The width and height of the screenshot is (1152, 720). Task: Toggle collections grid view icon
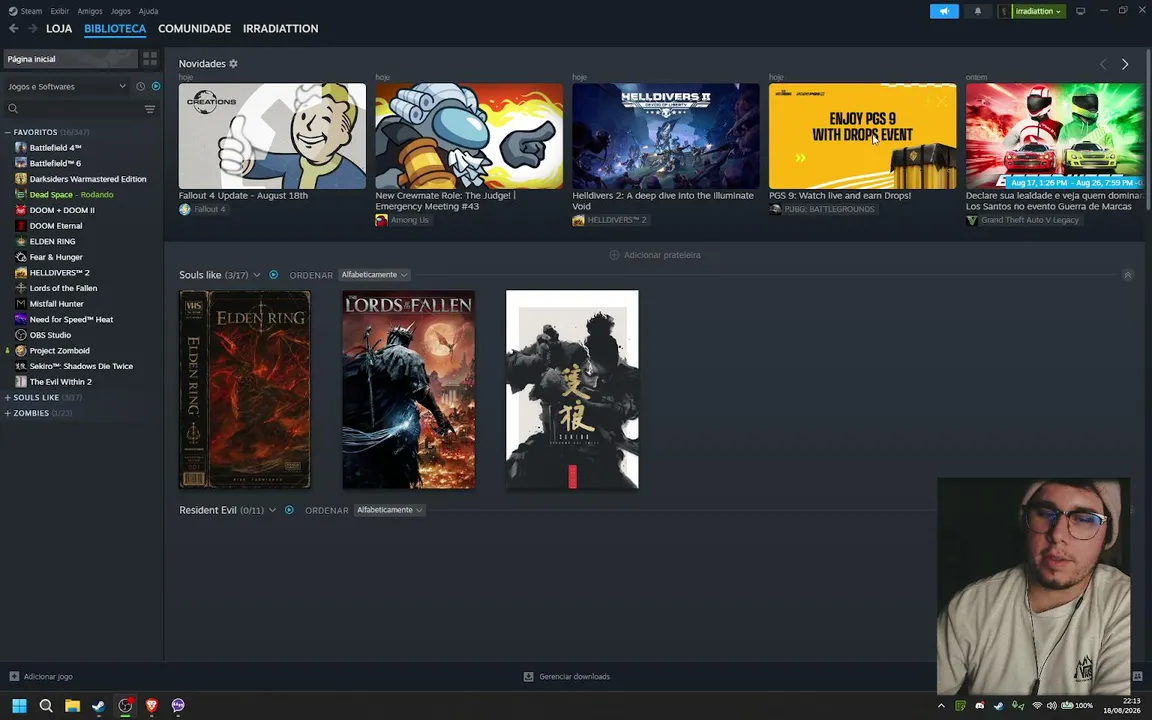150,59
